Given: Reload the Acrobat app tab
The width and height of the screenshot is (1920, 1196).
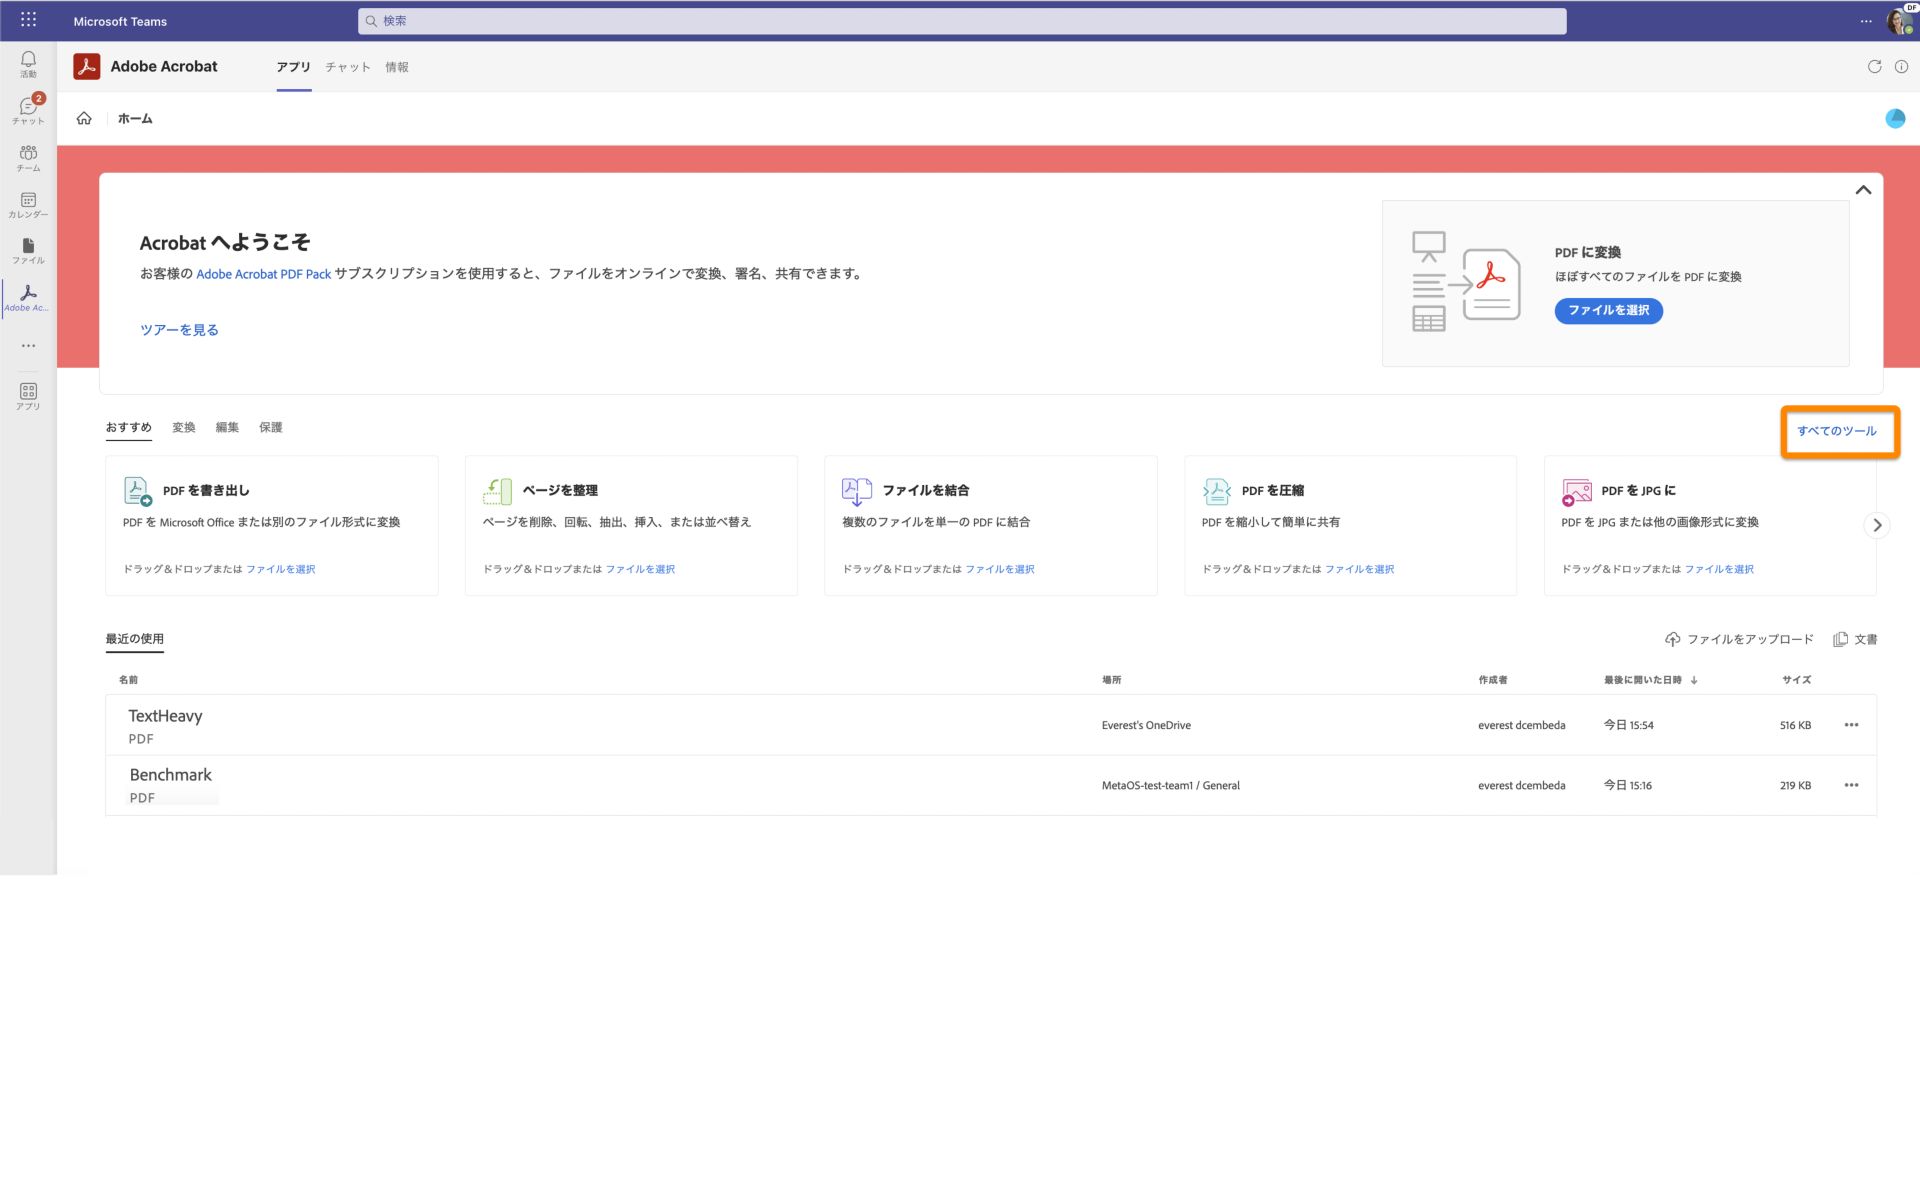Looking at the screenshot, I should point(1874,66).
